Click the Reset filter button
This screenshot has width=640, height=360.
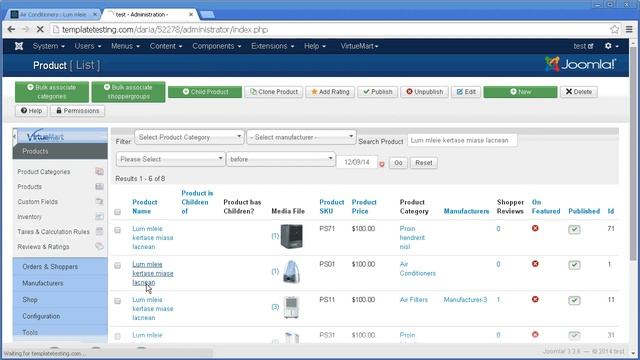(424, 163)
